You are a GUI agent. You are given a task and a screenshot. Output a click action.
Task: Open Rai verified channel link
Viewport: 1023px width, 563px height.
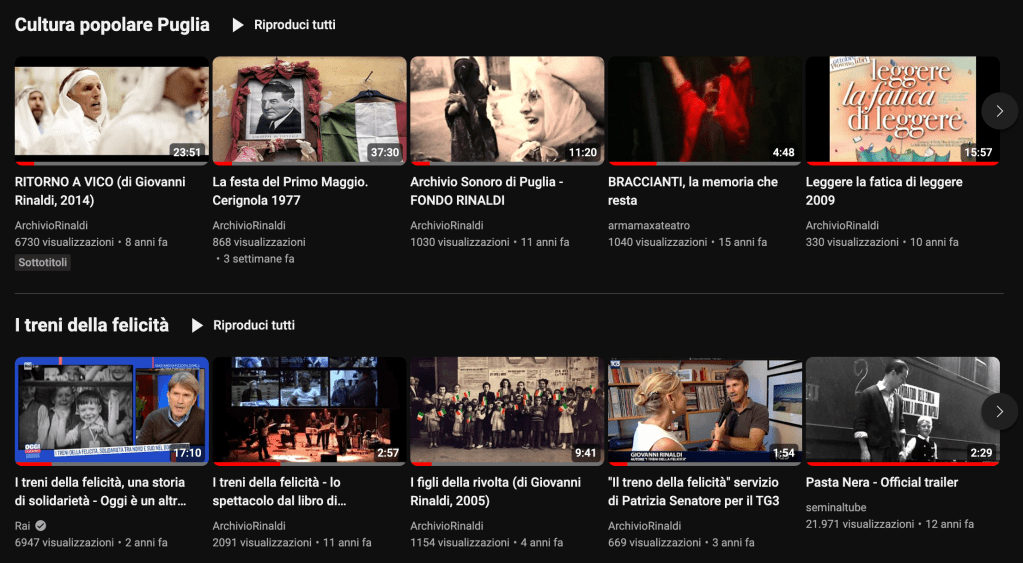(23, 526)
